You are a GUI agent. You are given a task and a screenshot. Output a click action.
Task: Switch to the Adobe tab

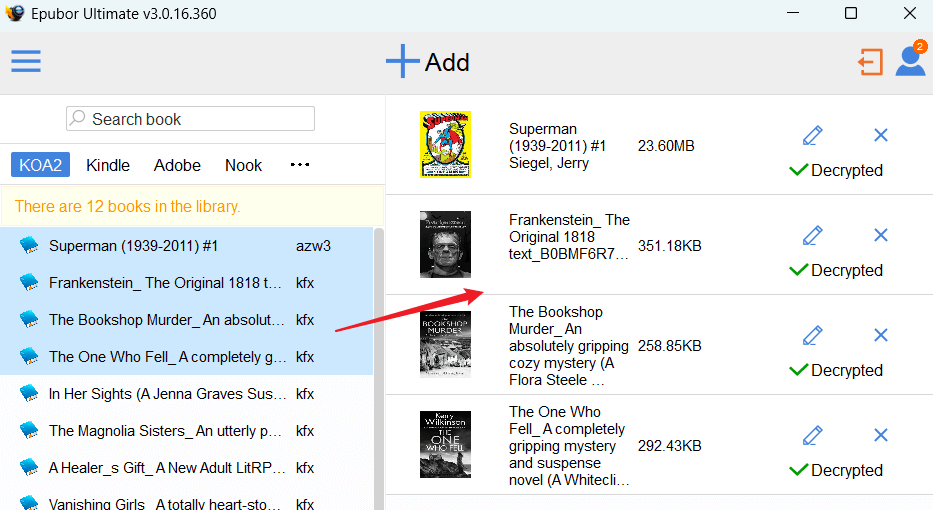coord(177,165)
